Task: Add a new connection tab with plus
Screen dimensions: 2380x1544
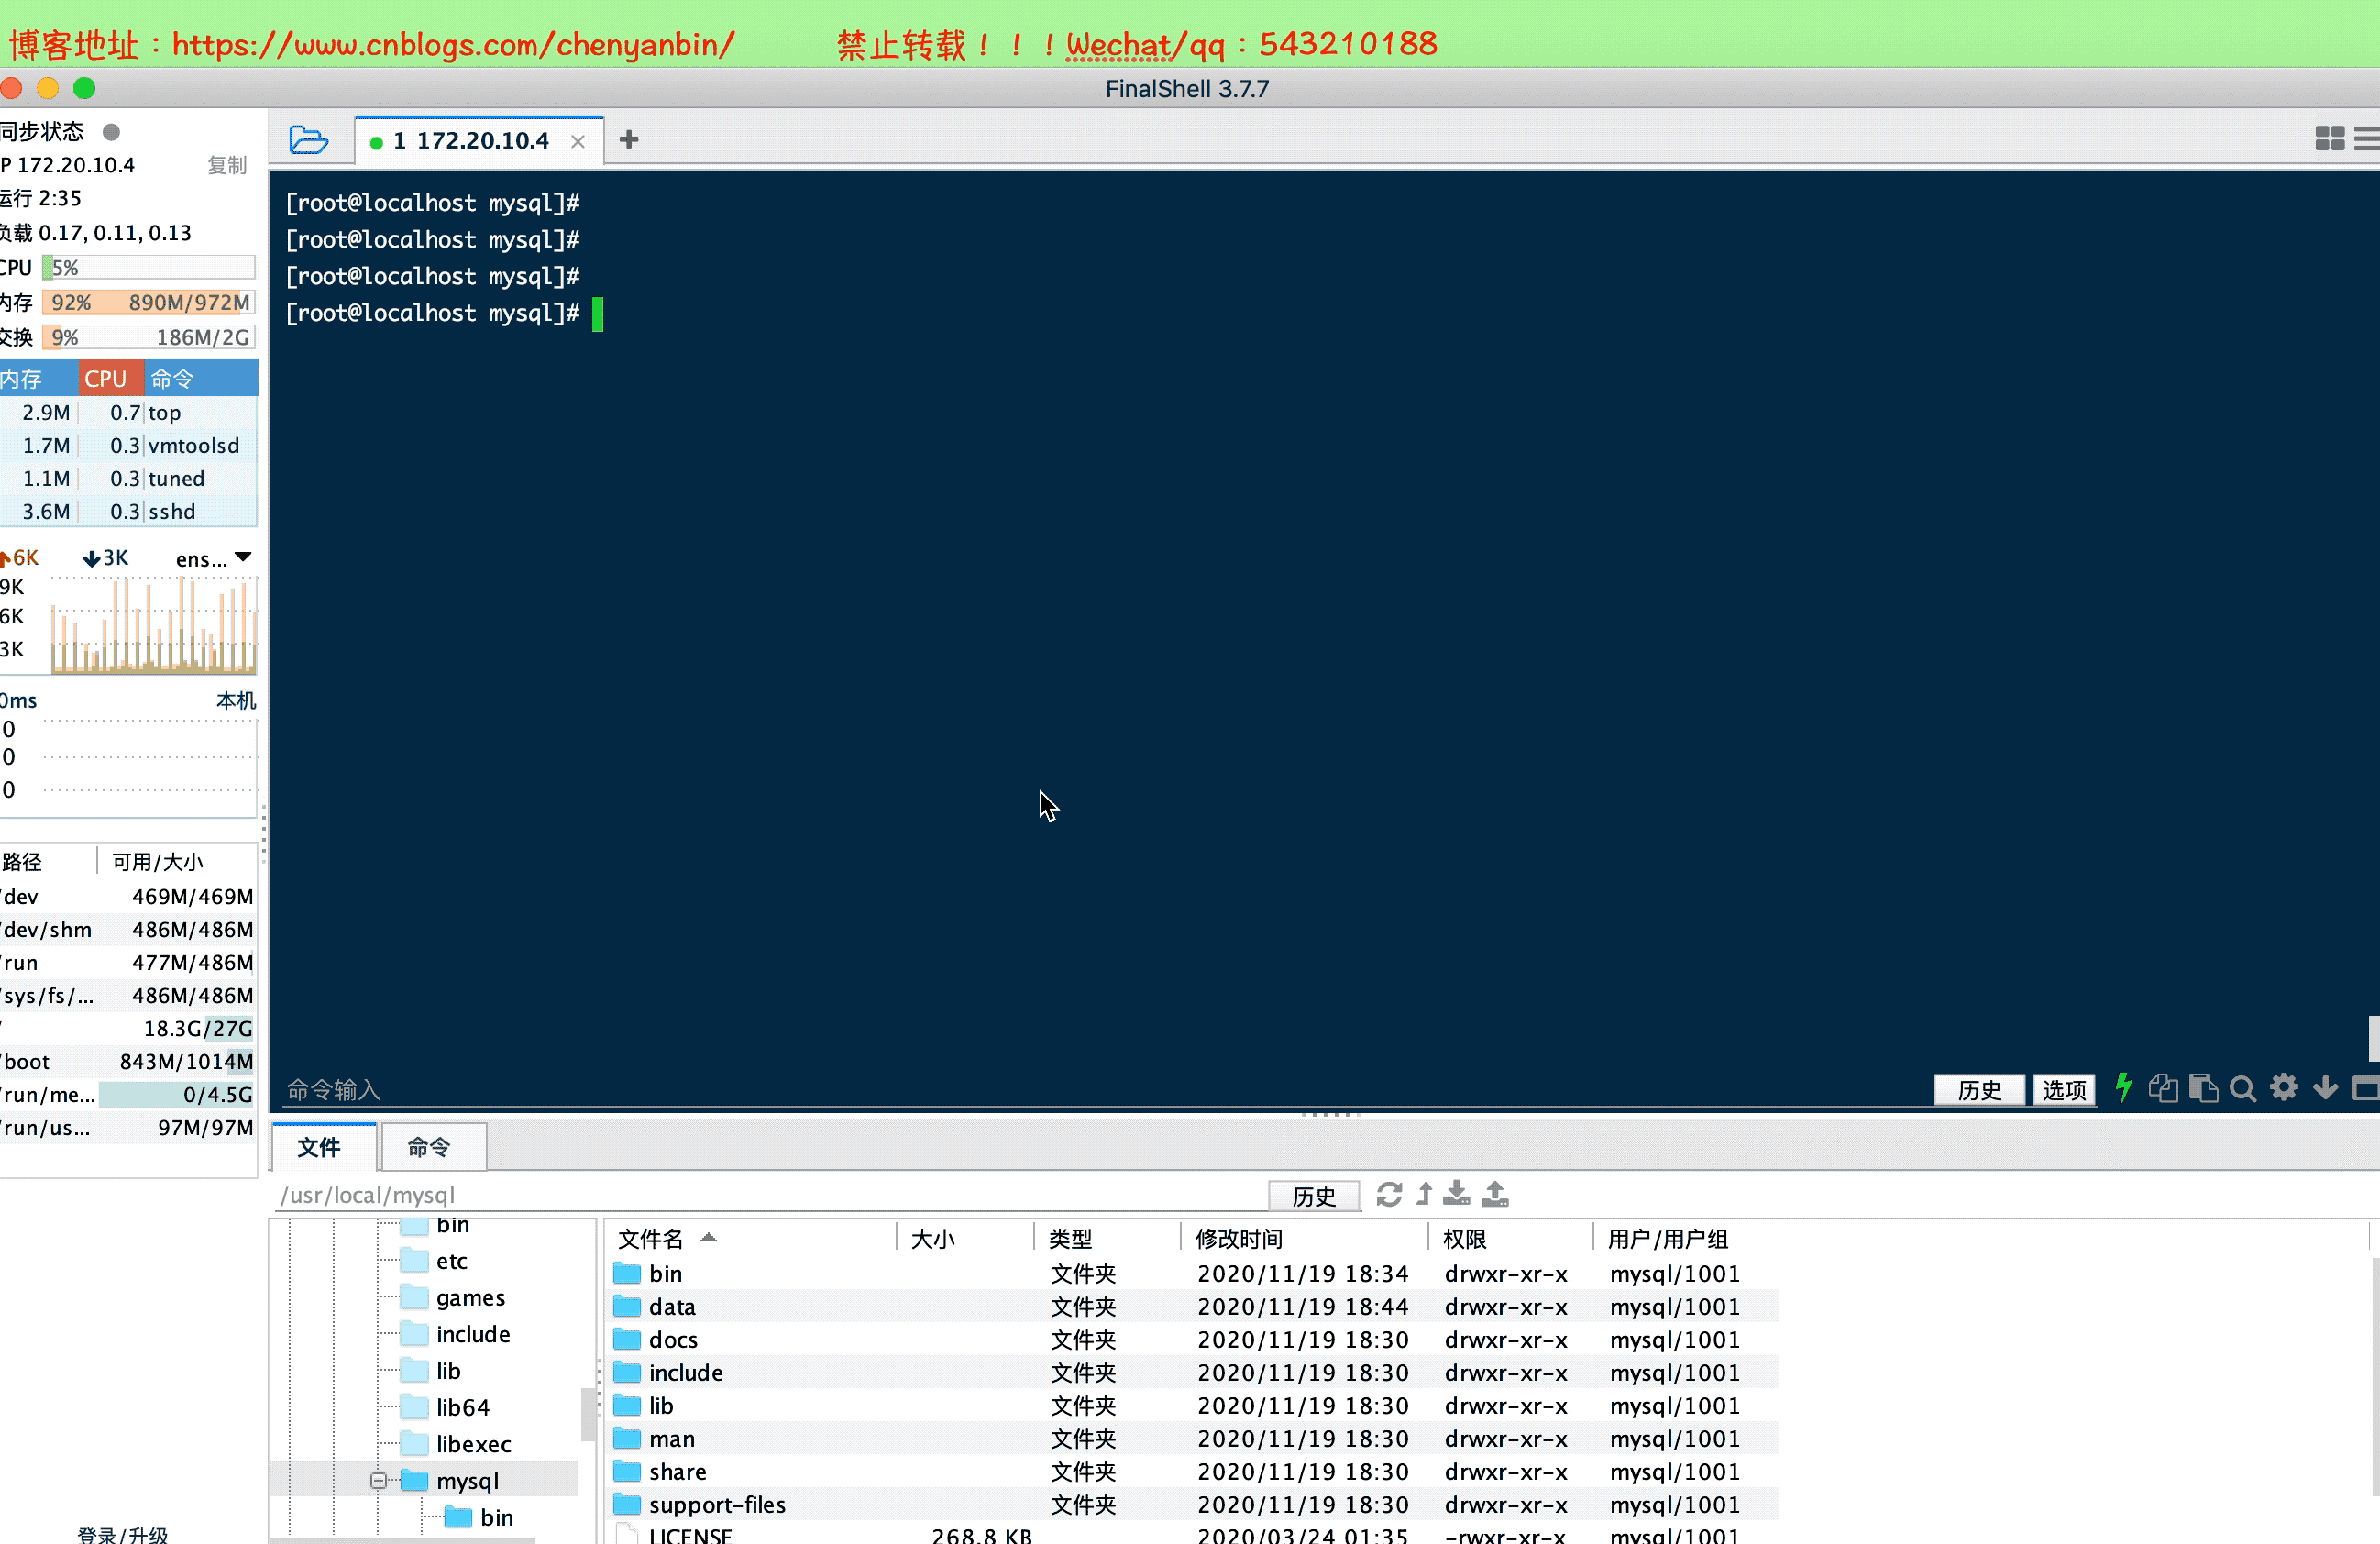Action: [629, 140]
